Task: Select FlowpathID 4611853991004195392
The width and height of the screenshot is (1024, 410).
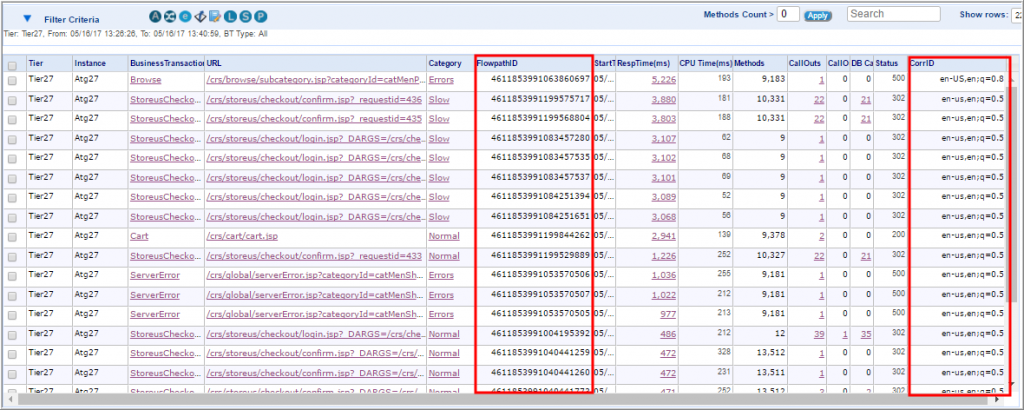Action: click(x=540, y=334)
